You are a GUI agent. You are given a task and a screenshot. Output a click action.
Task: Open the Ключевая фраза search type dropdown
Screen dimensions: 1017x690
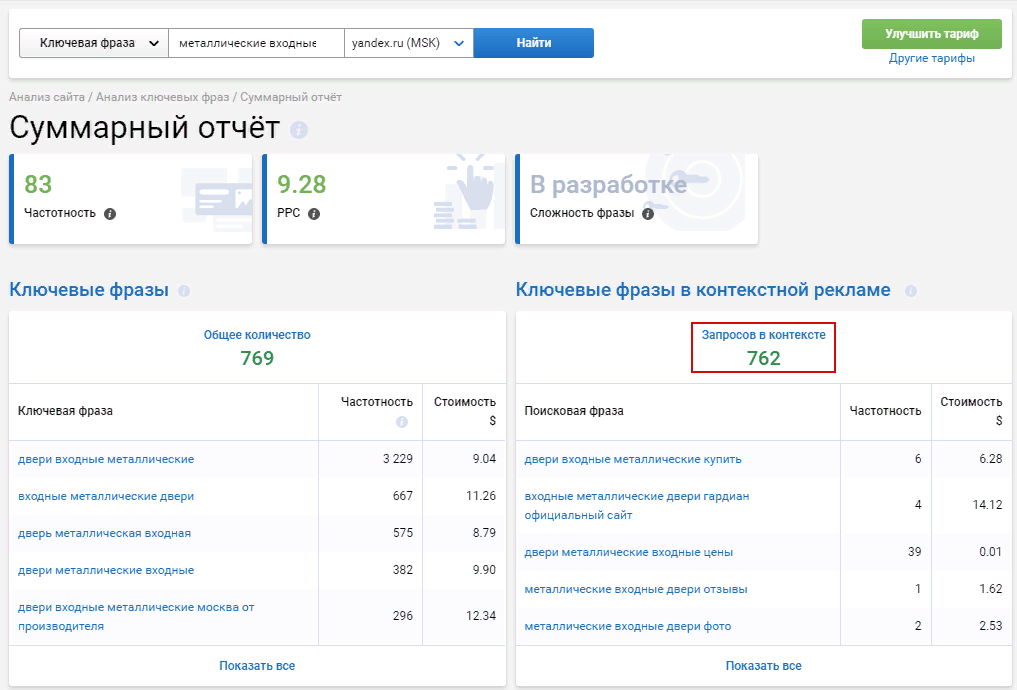pos(94,43)
